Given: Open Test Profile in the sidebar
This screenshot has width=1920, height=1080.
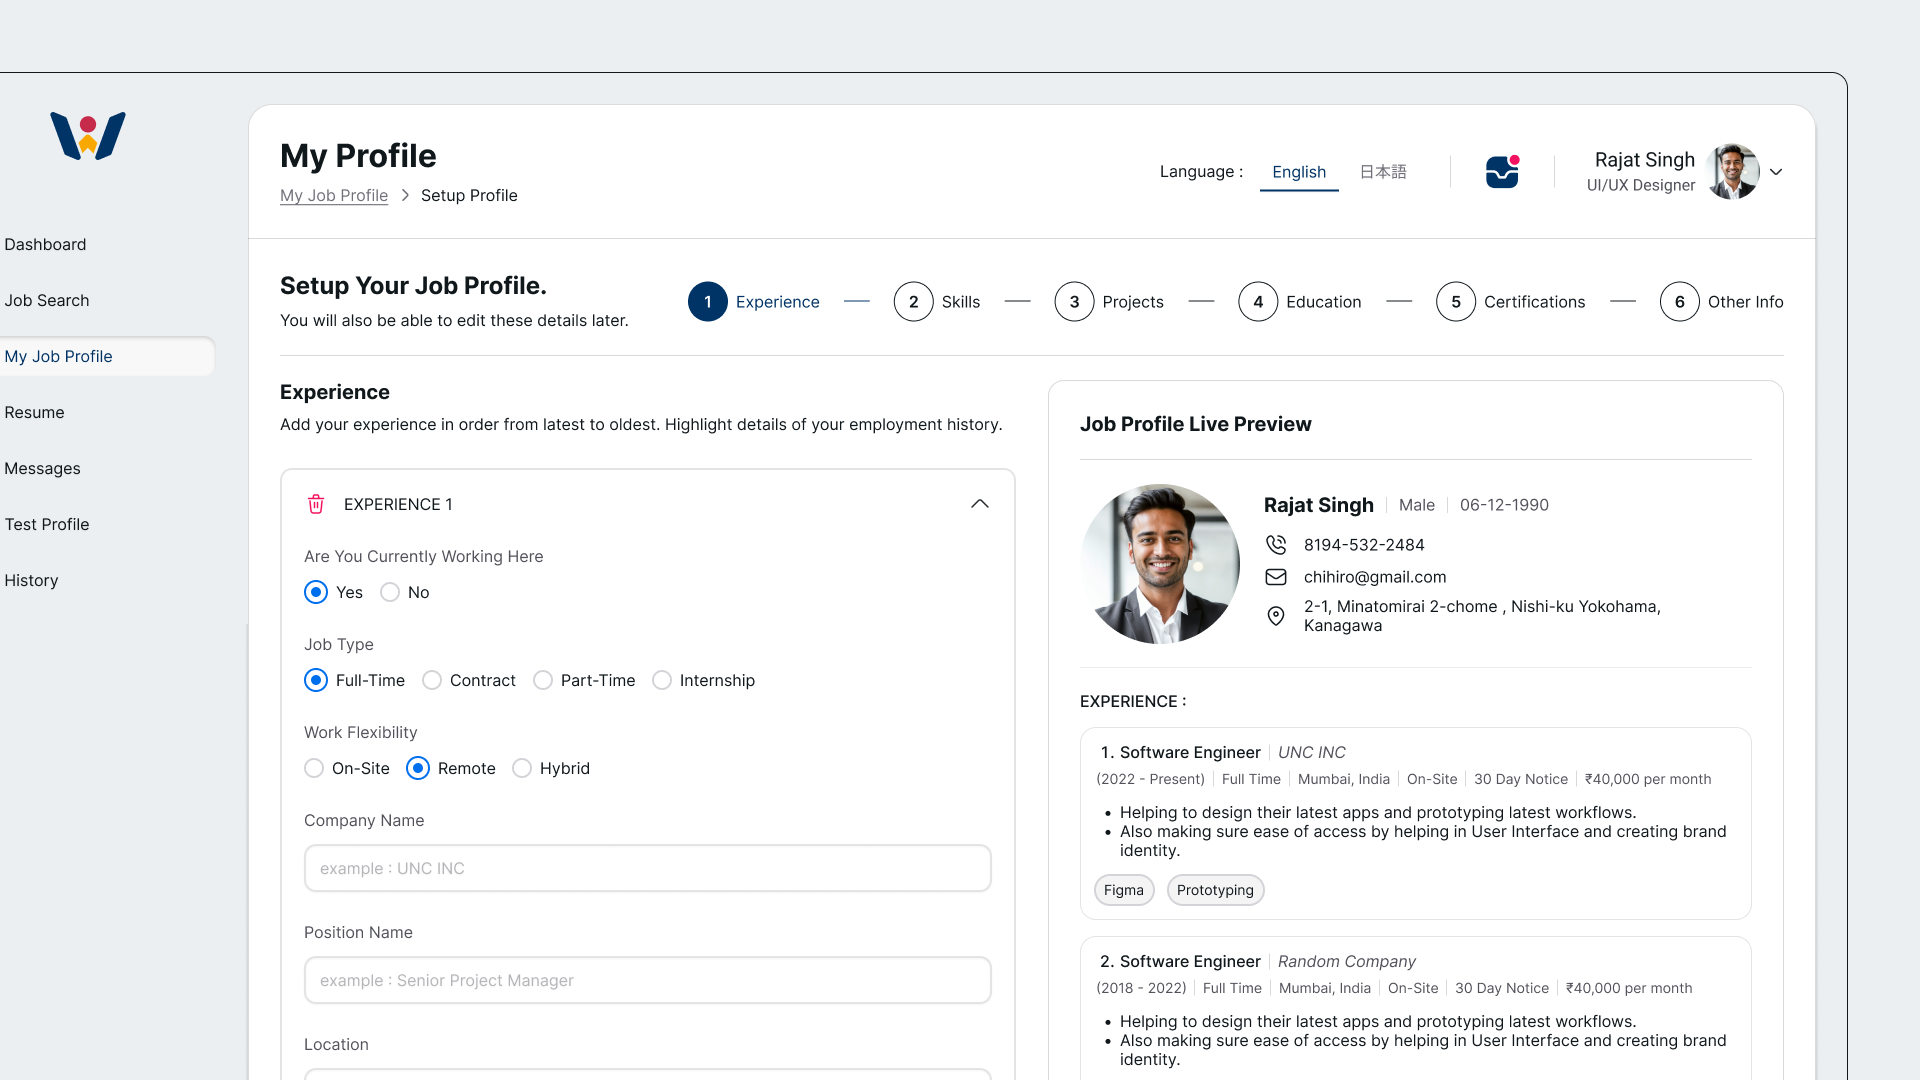Looking at the screenshot, I should 47,524.
